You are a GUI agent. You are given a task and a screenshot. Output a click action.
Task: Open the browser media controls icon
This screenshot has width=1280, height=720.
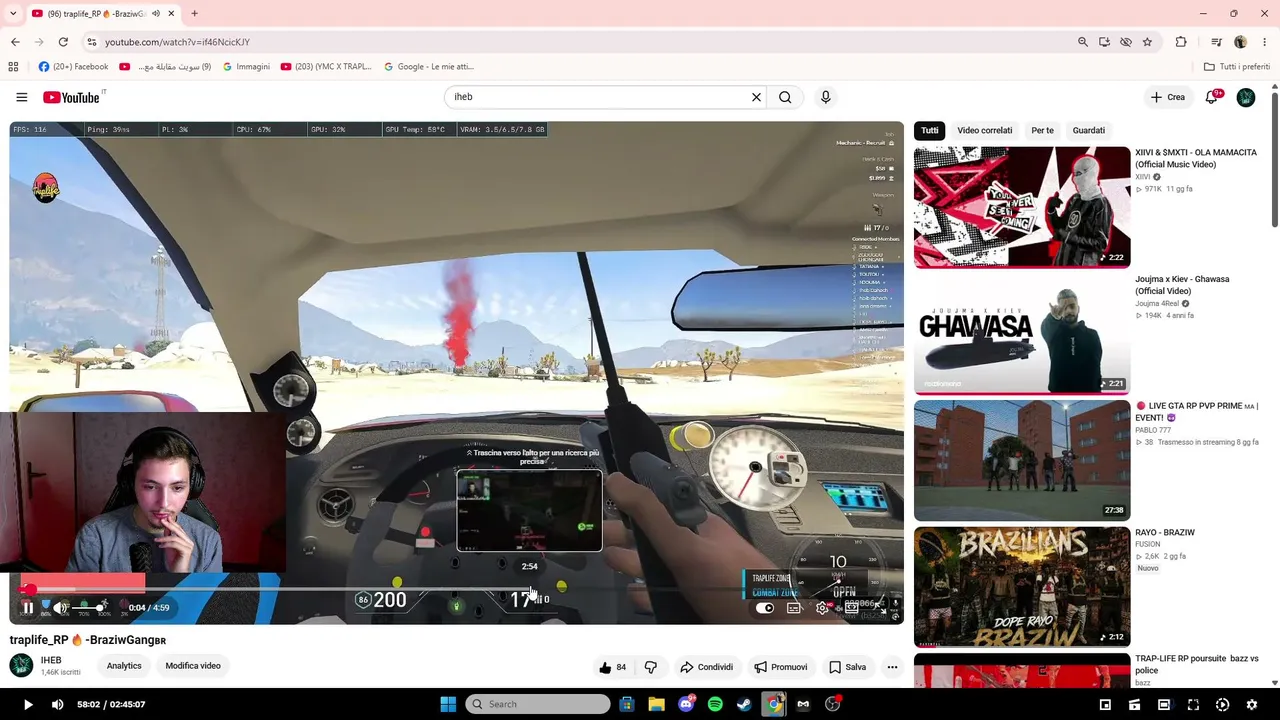point(1216,42)
